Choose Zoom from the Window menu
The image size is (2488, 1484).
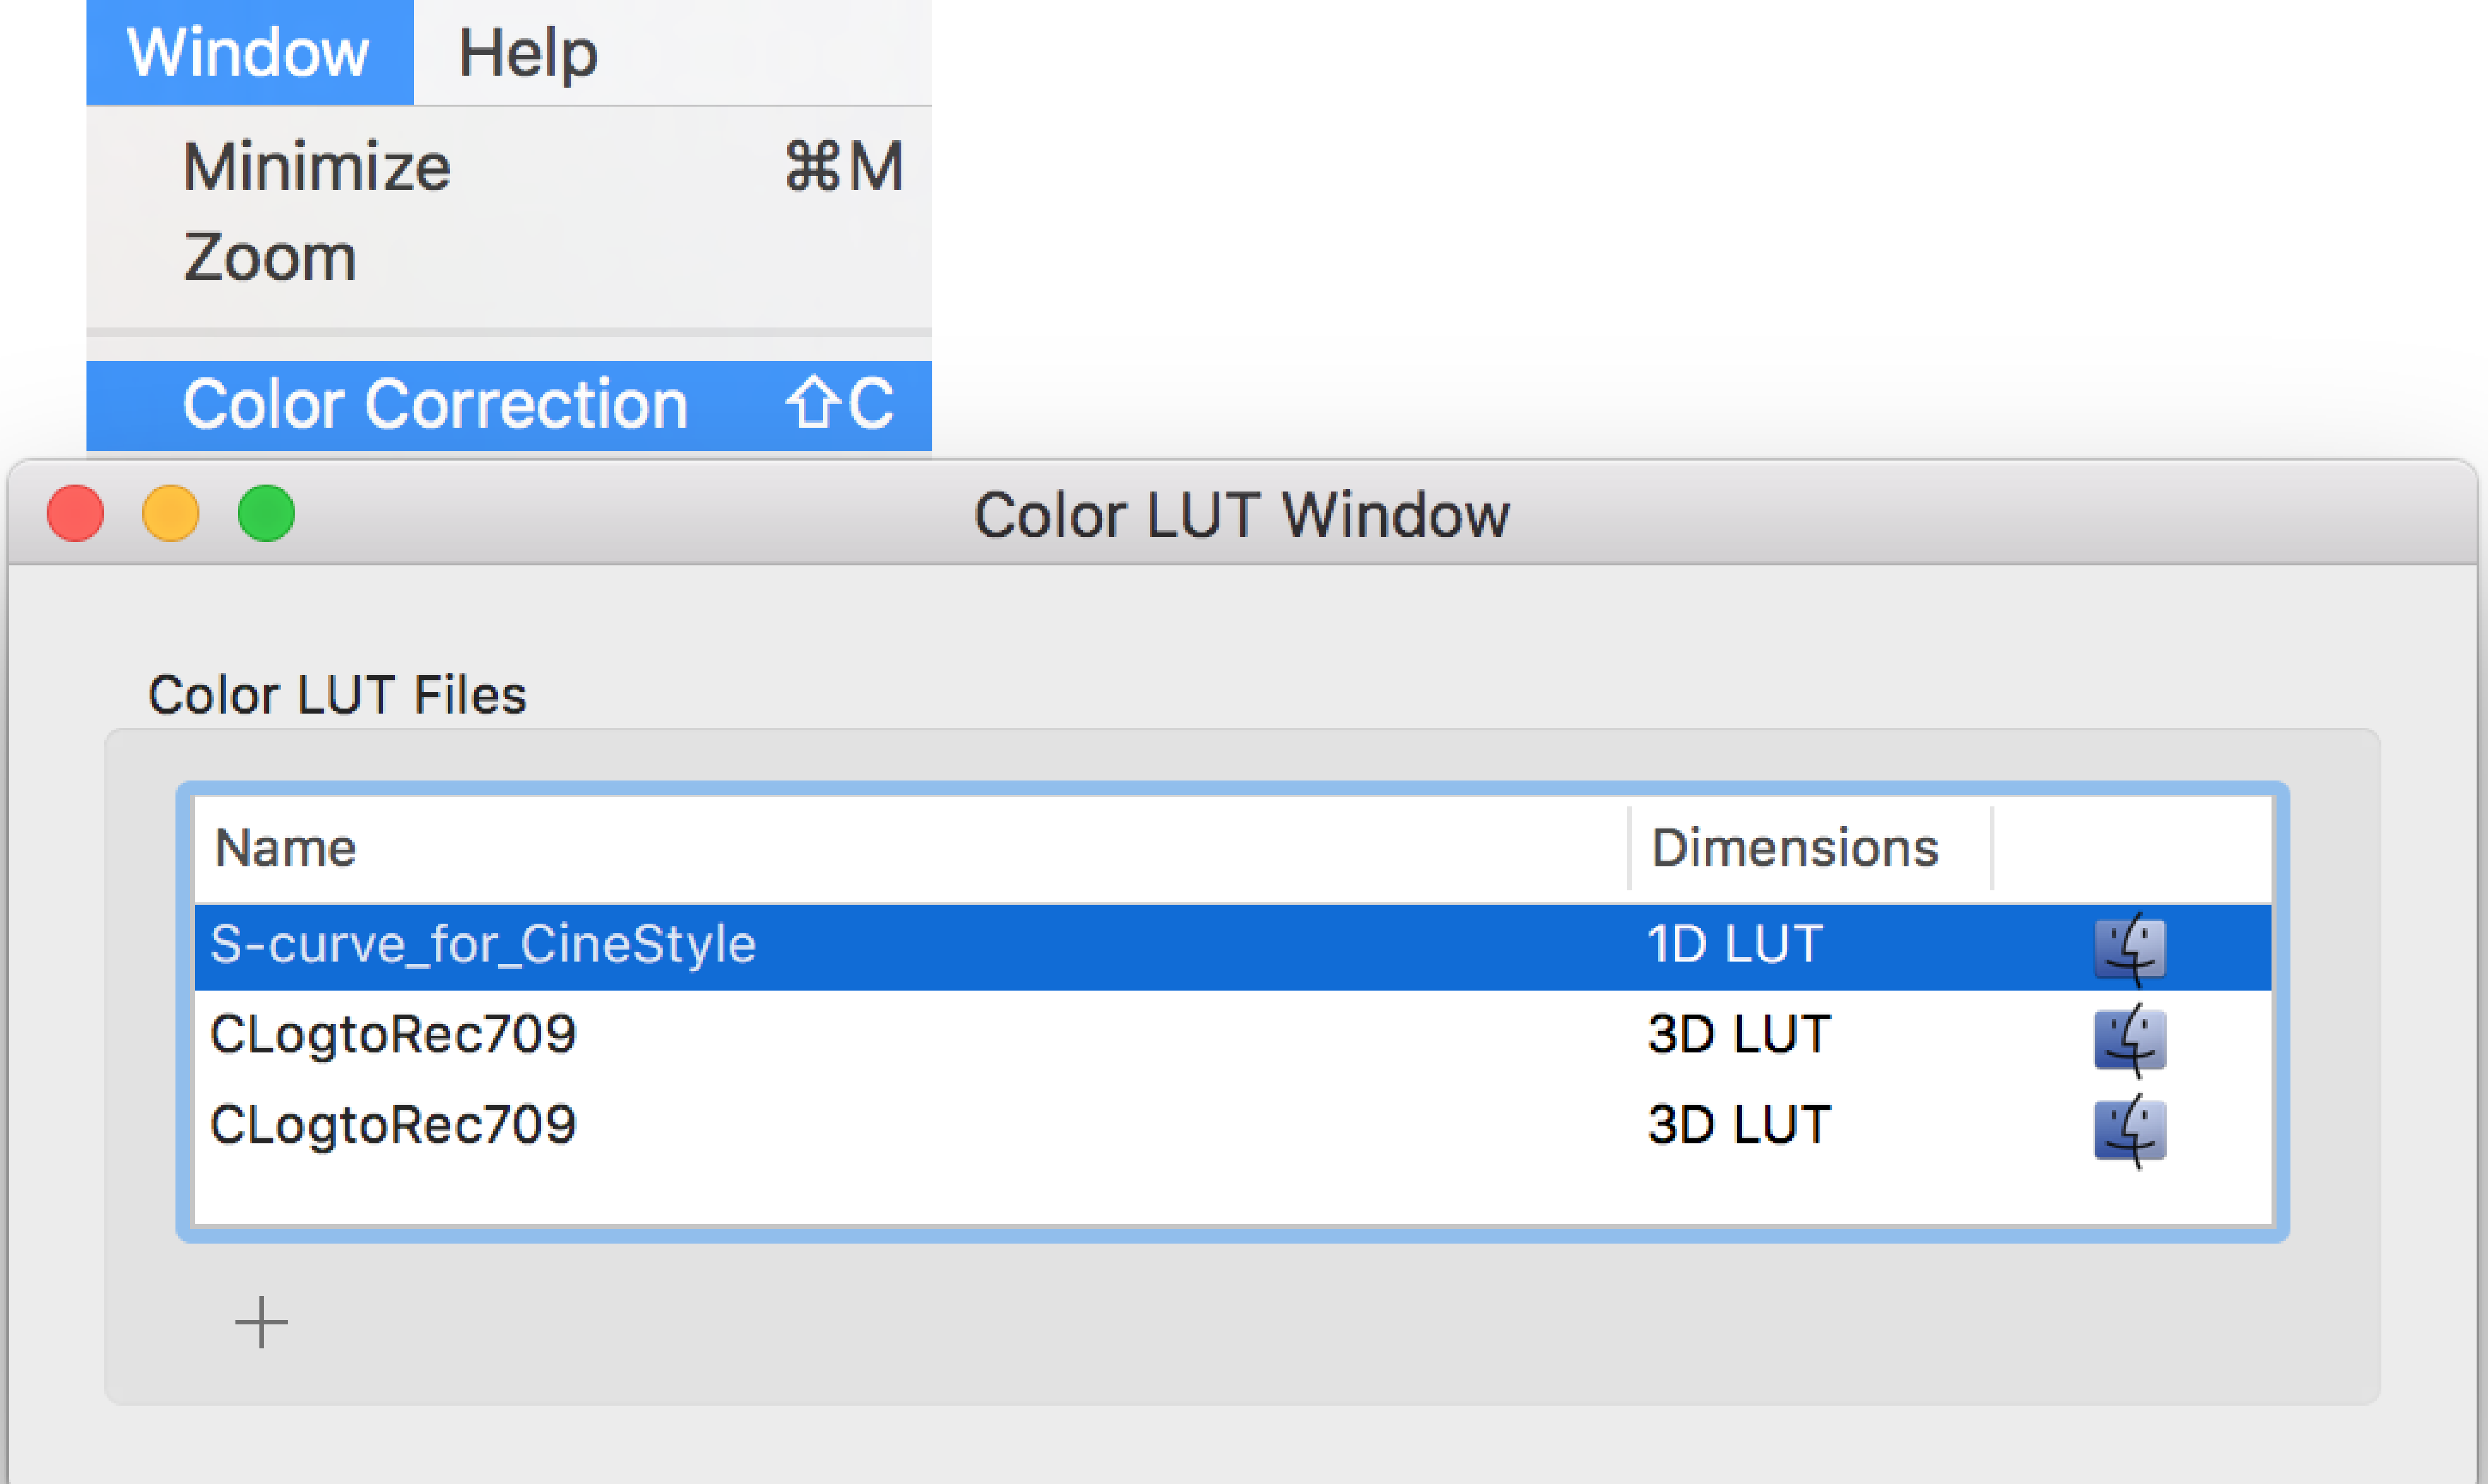tap(509, 257)
